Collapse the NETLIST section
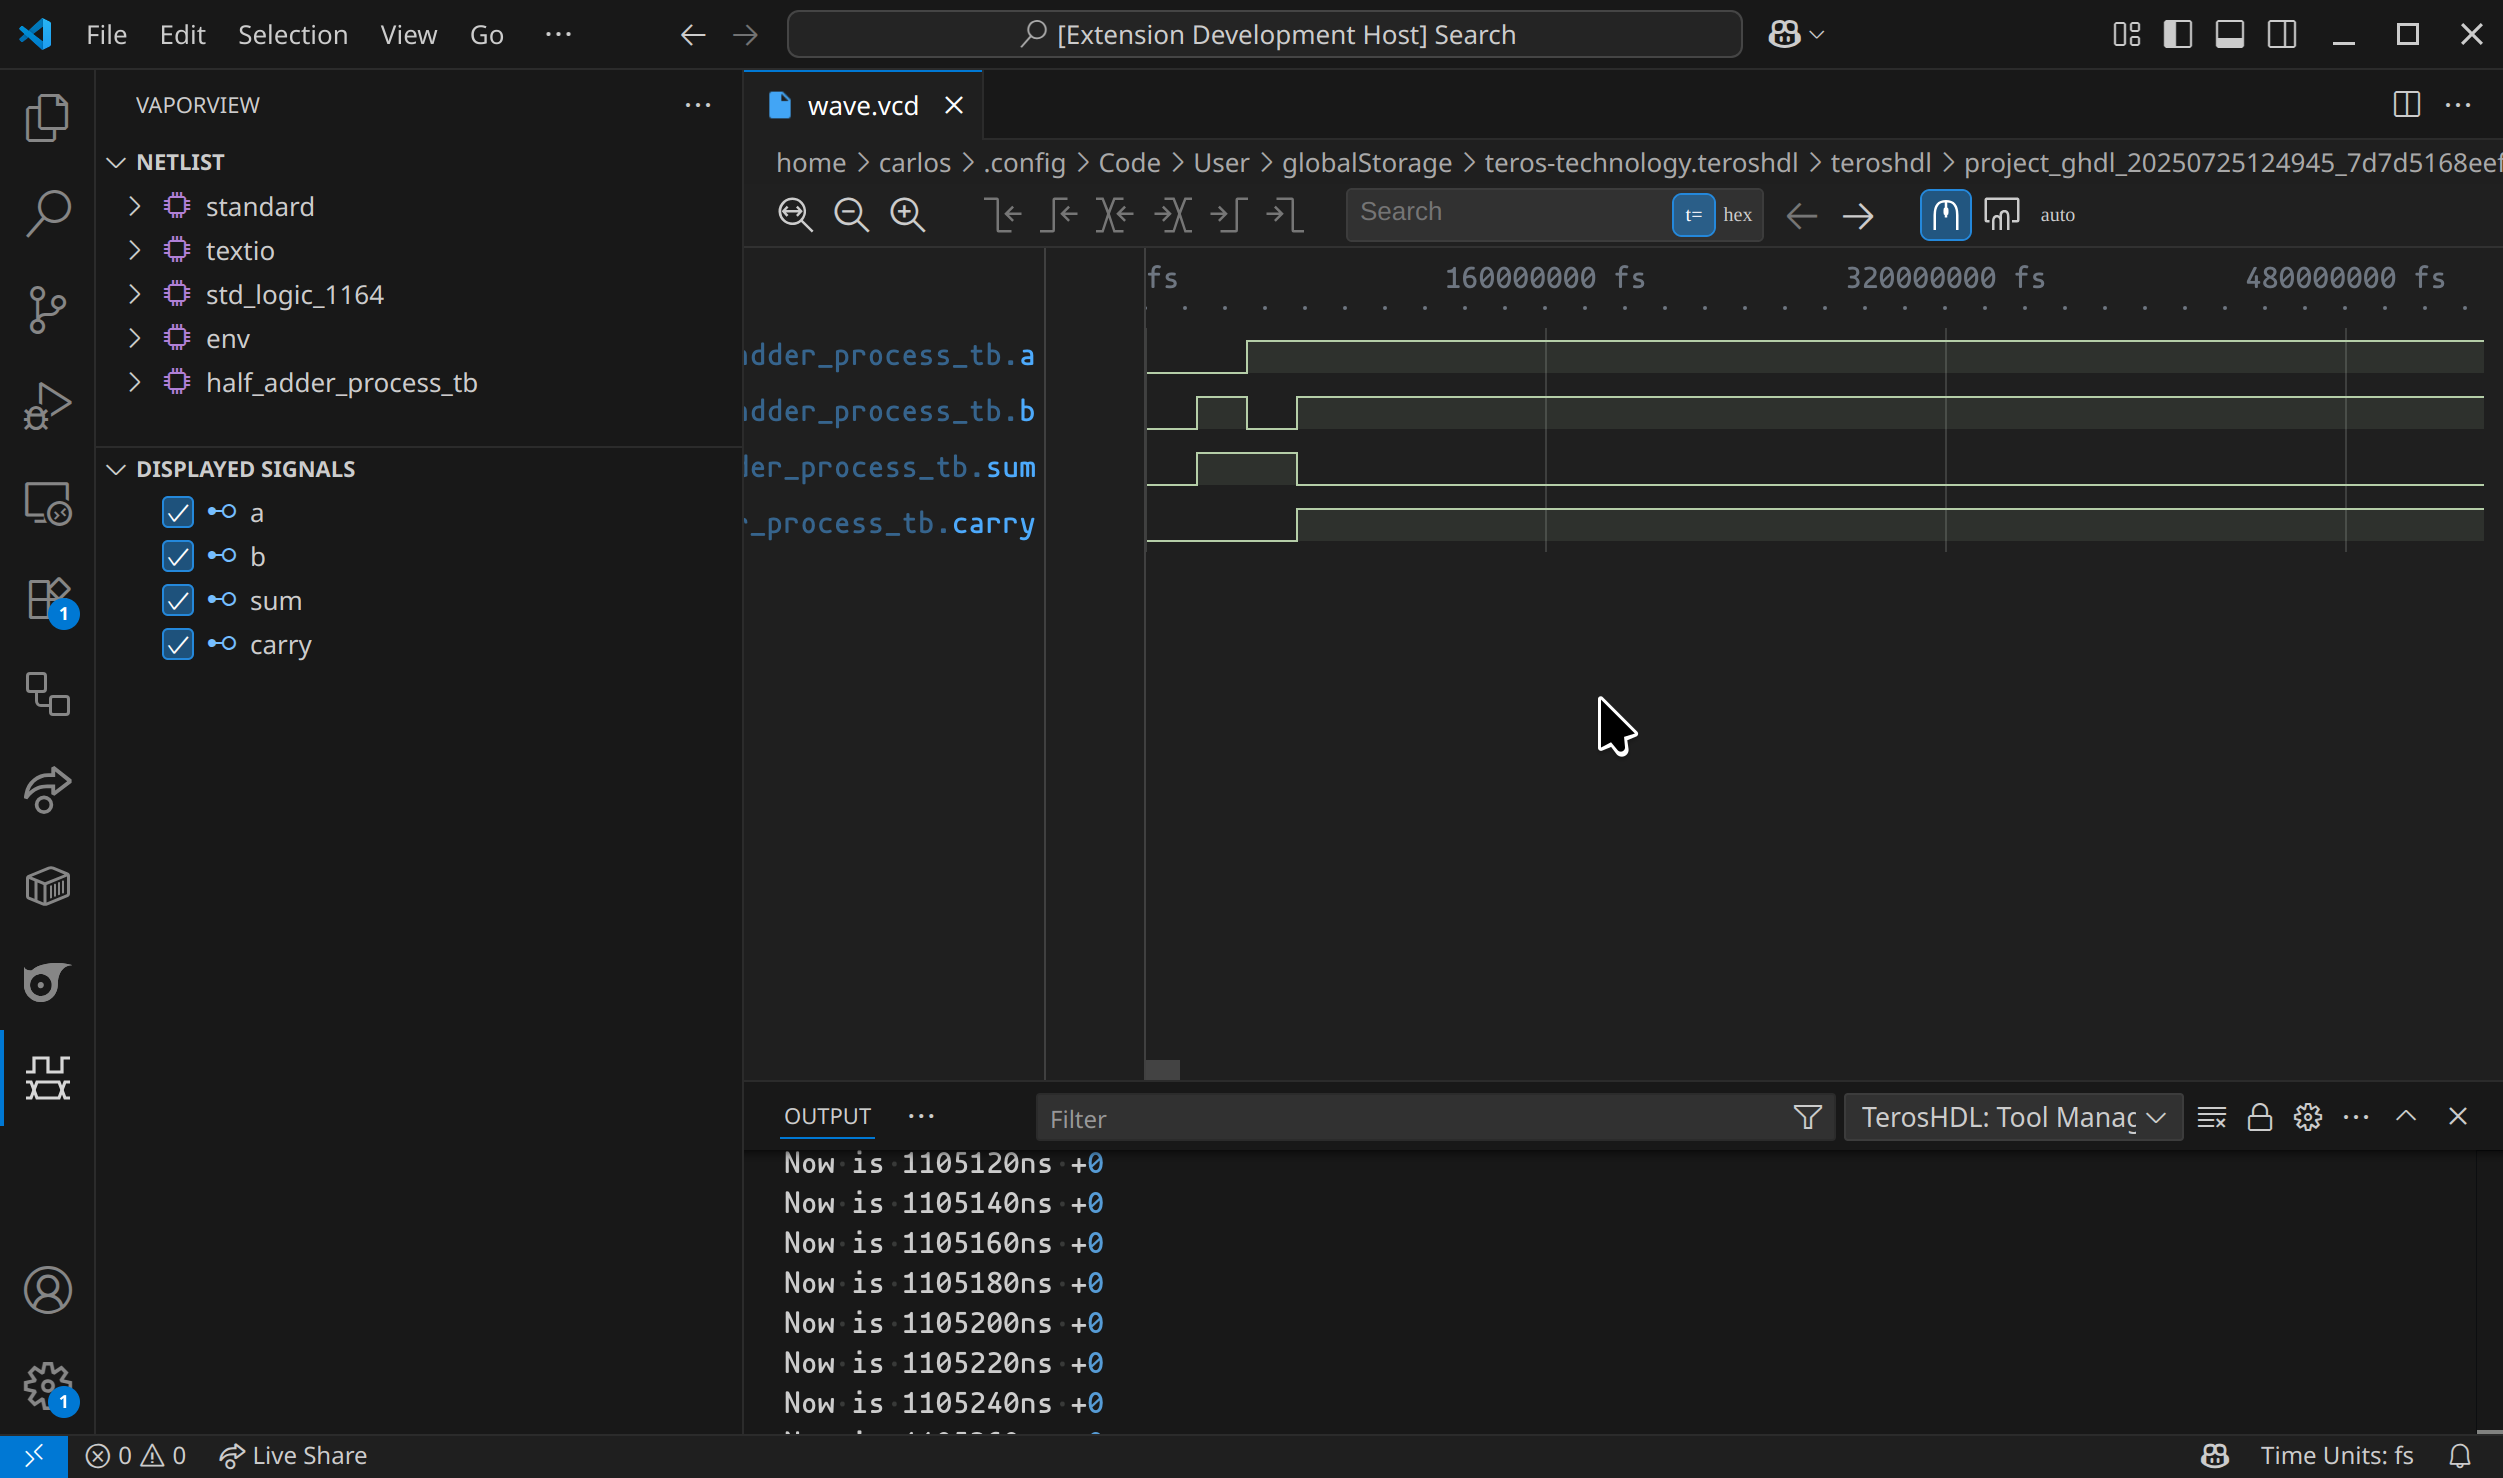The image size is (2503, 1478). point(116,162)
